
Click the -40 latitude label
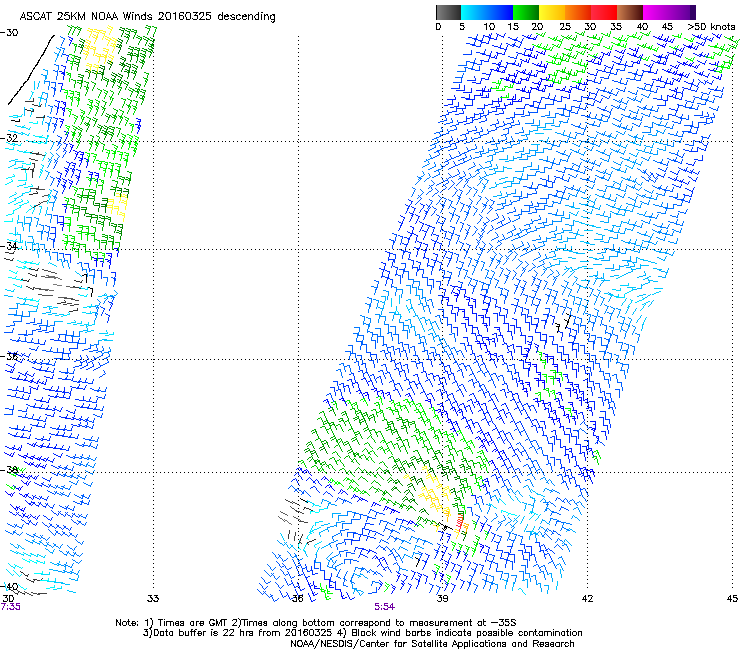(9, 587)
